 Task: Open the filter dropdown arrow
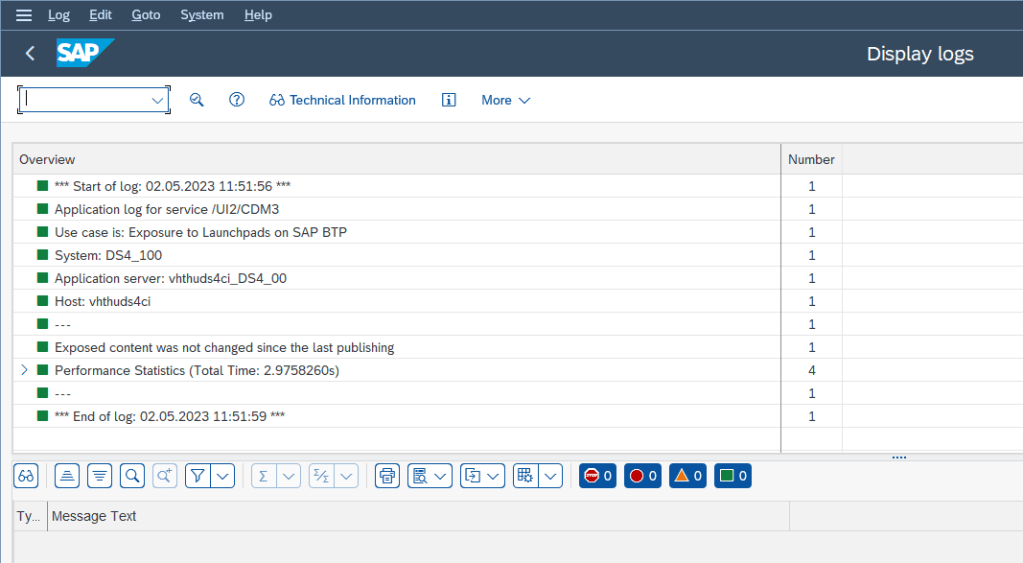(x=223, y=476)
